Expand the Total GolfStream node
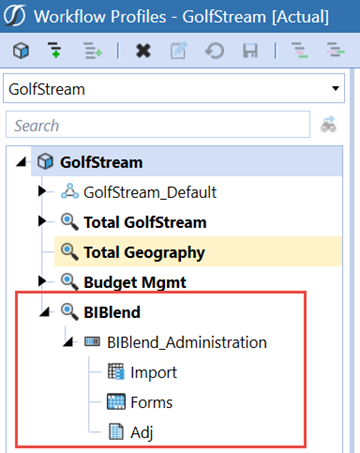Image resolution: width=360 pixels, height=453 pixels. [42, 221]
